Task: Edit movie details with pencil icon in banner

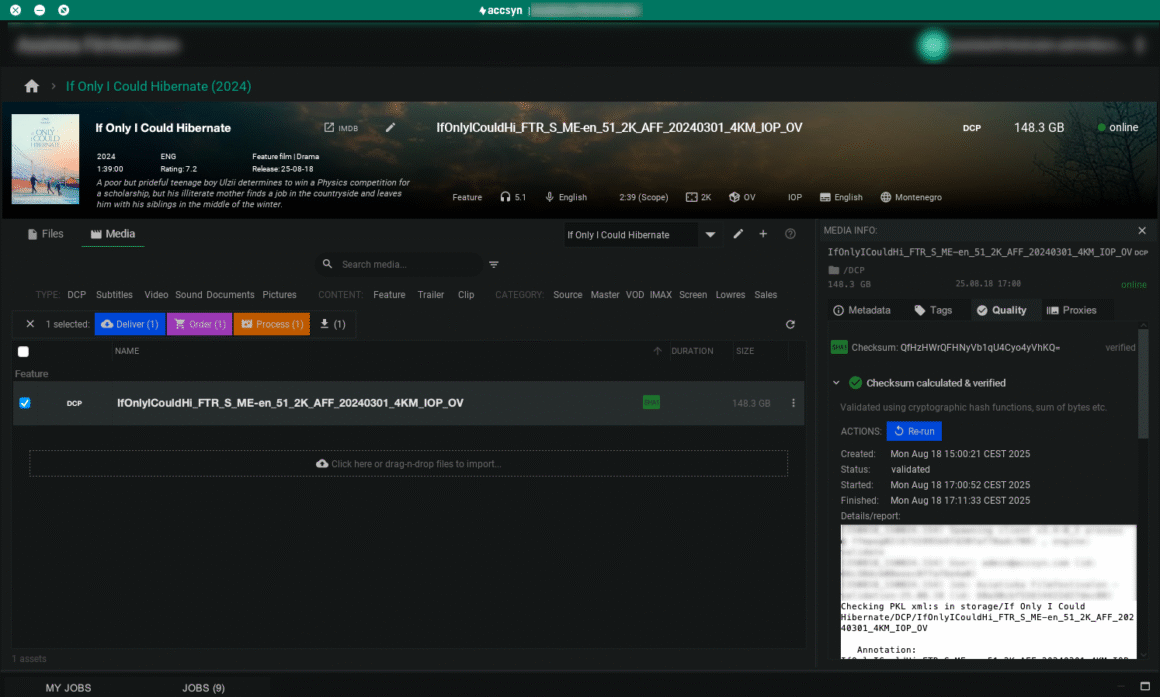Action: tap(390, 127)
